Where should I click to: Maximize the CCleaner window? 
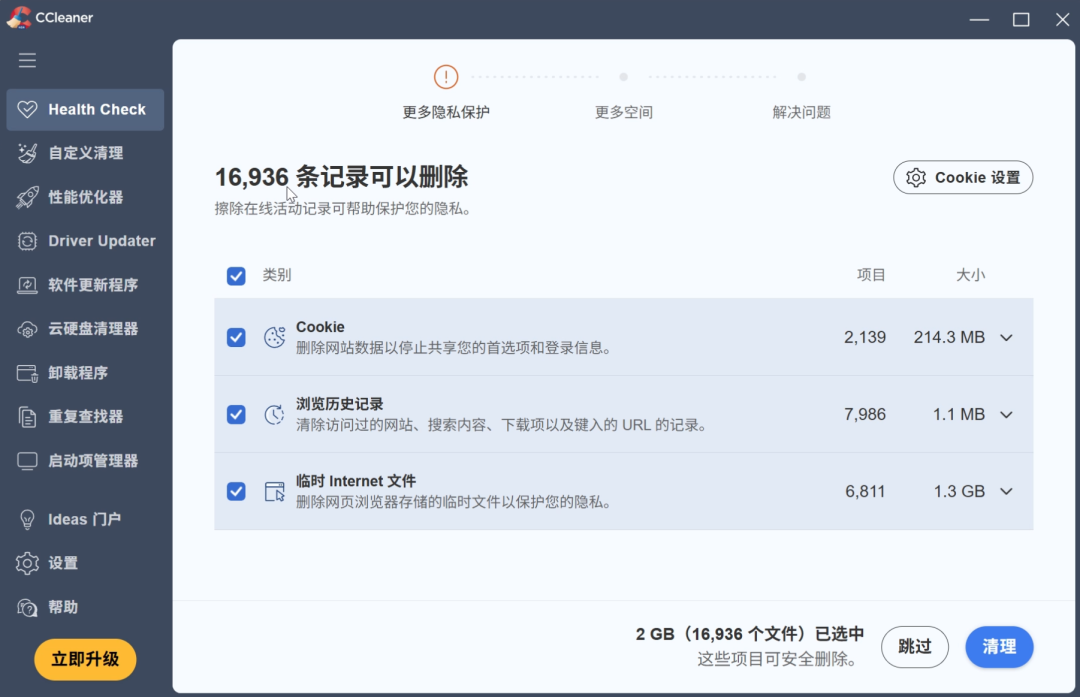(x=1021, y=19)
